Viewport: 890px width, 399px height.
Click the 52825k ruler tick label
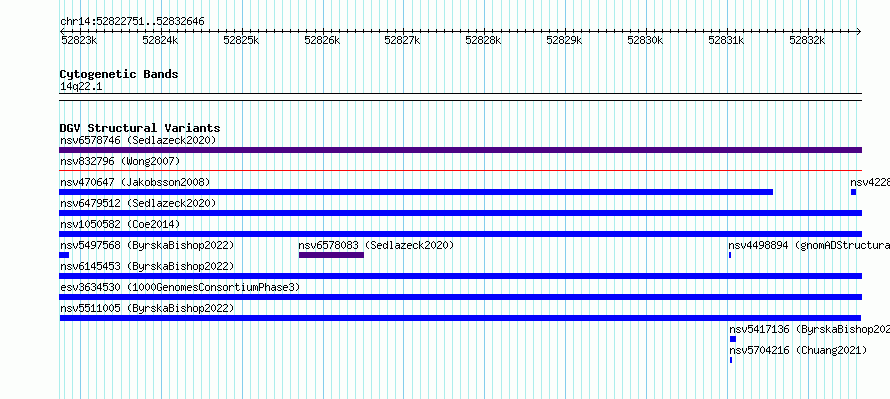(x=242, y=40)
